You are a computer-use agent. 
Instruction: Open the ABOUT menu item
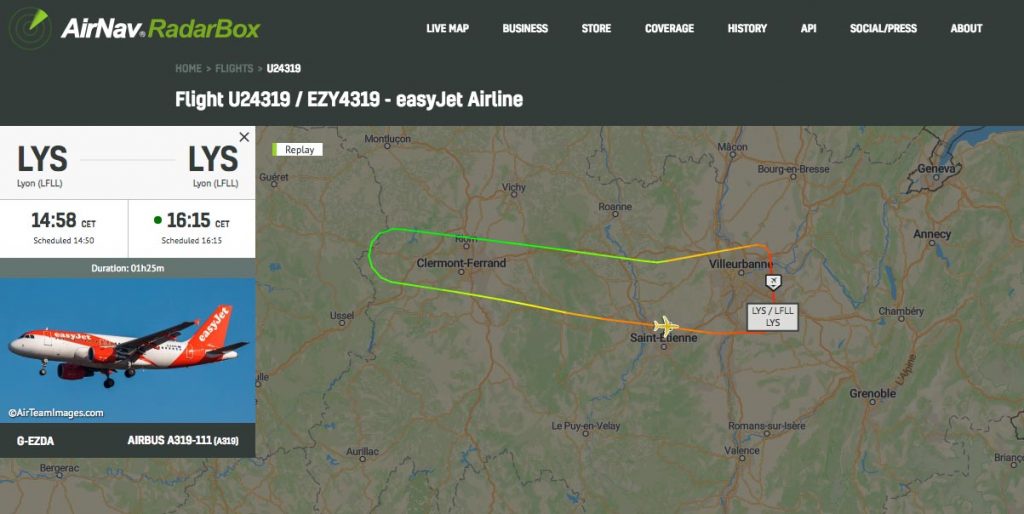967,28
